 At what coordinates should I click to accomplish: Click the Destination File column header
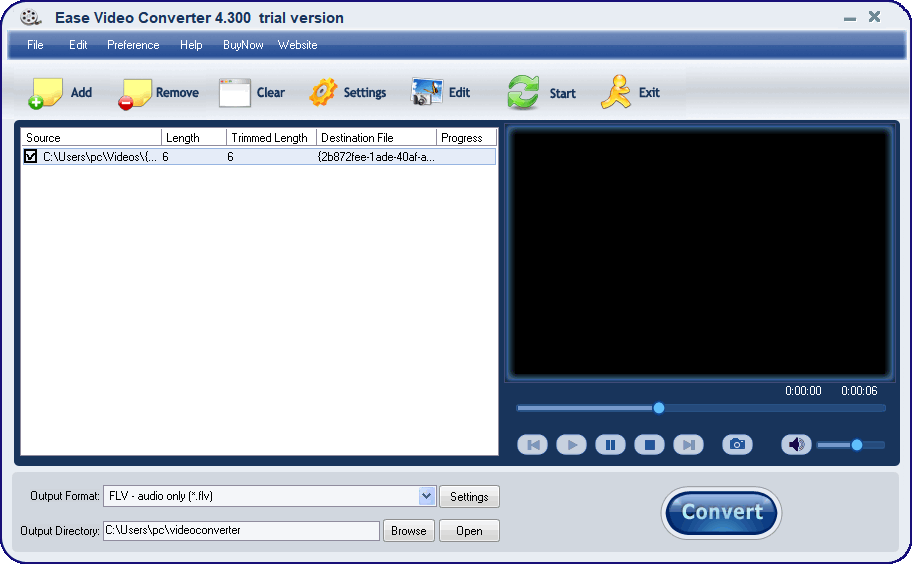point(376,138)
